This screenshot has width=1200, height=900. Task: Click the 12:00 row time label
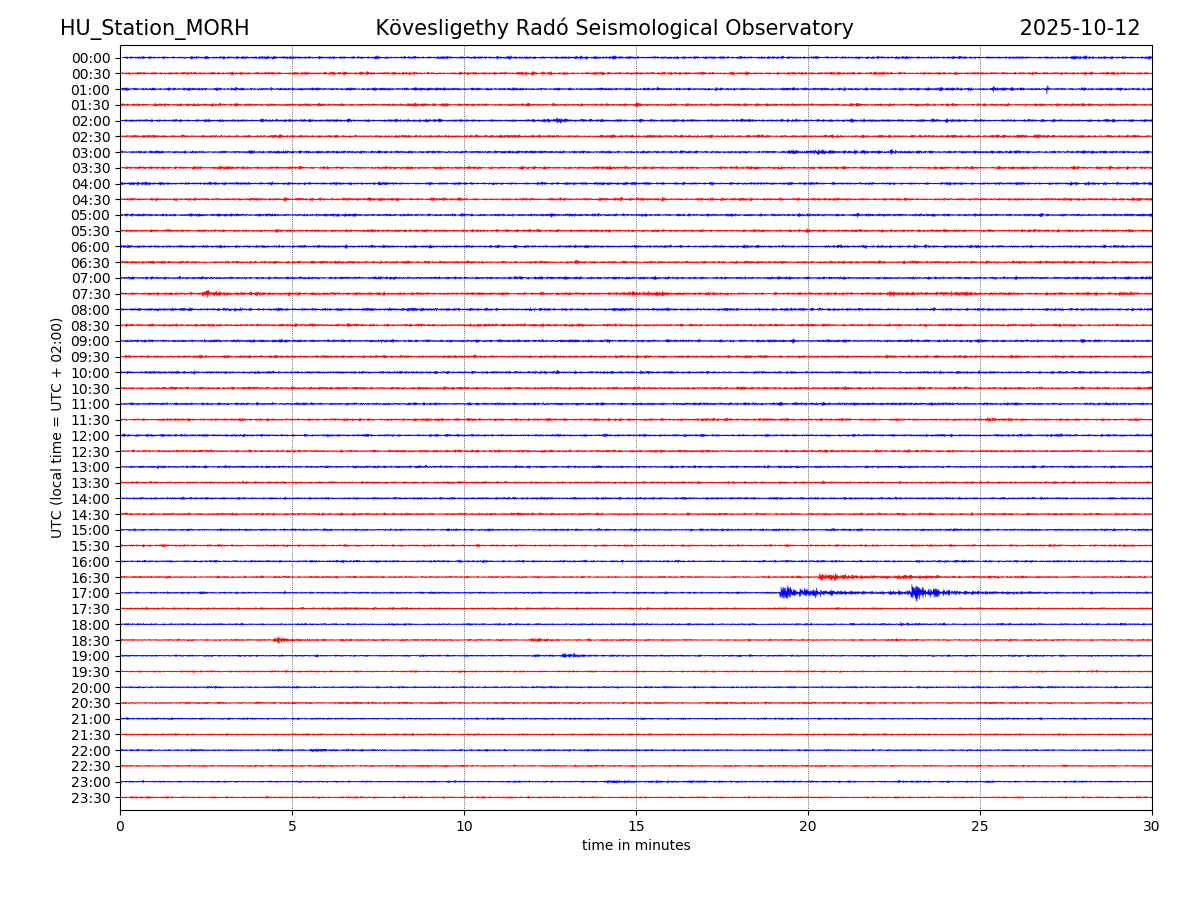pyautogui.click(x=91, y=436)
